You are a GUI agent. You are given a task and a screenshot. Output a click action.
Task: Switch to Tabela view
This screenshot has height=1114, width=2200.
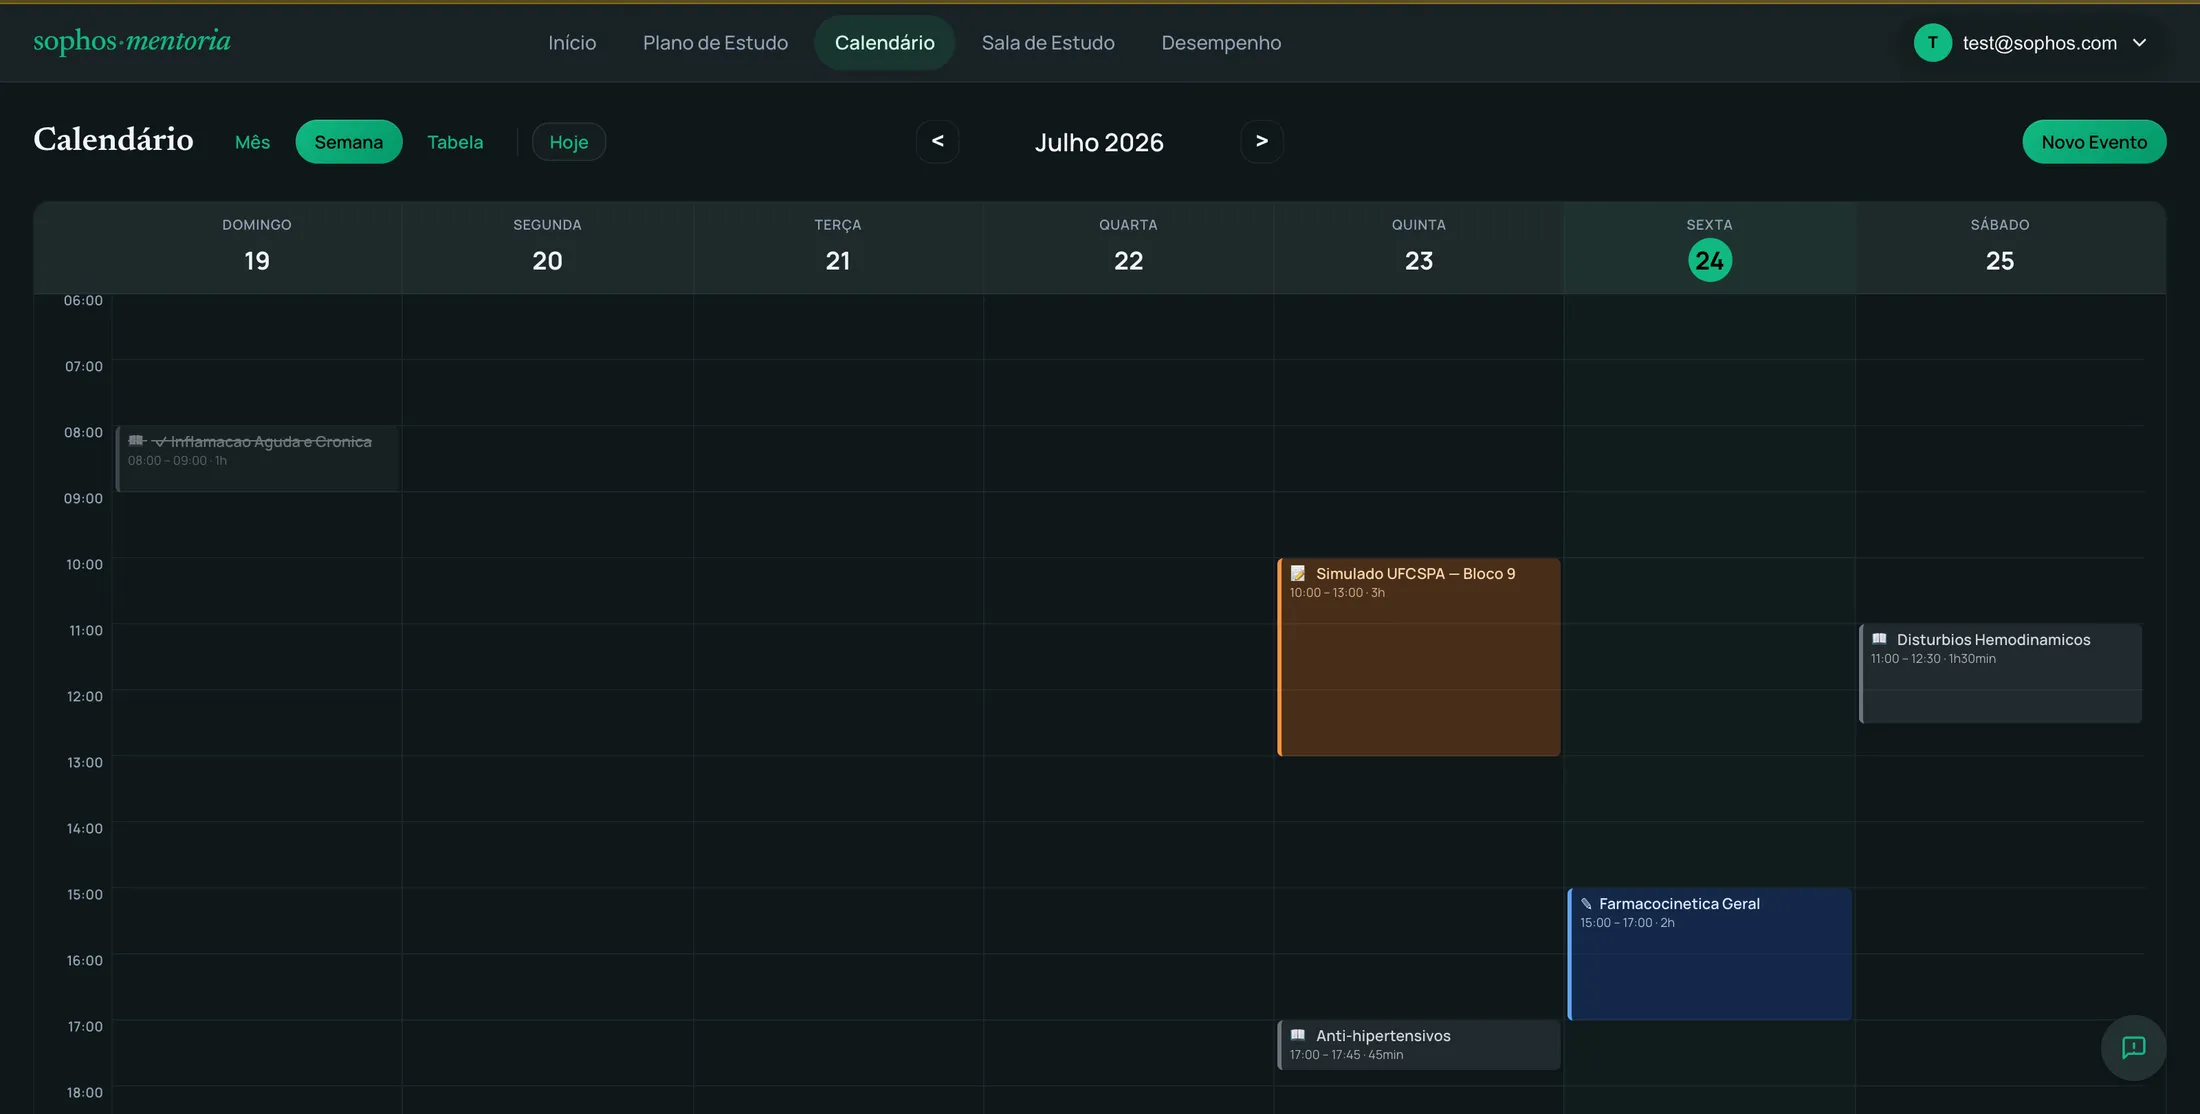click(x=455, y=142)
